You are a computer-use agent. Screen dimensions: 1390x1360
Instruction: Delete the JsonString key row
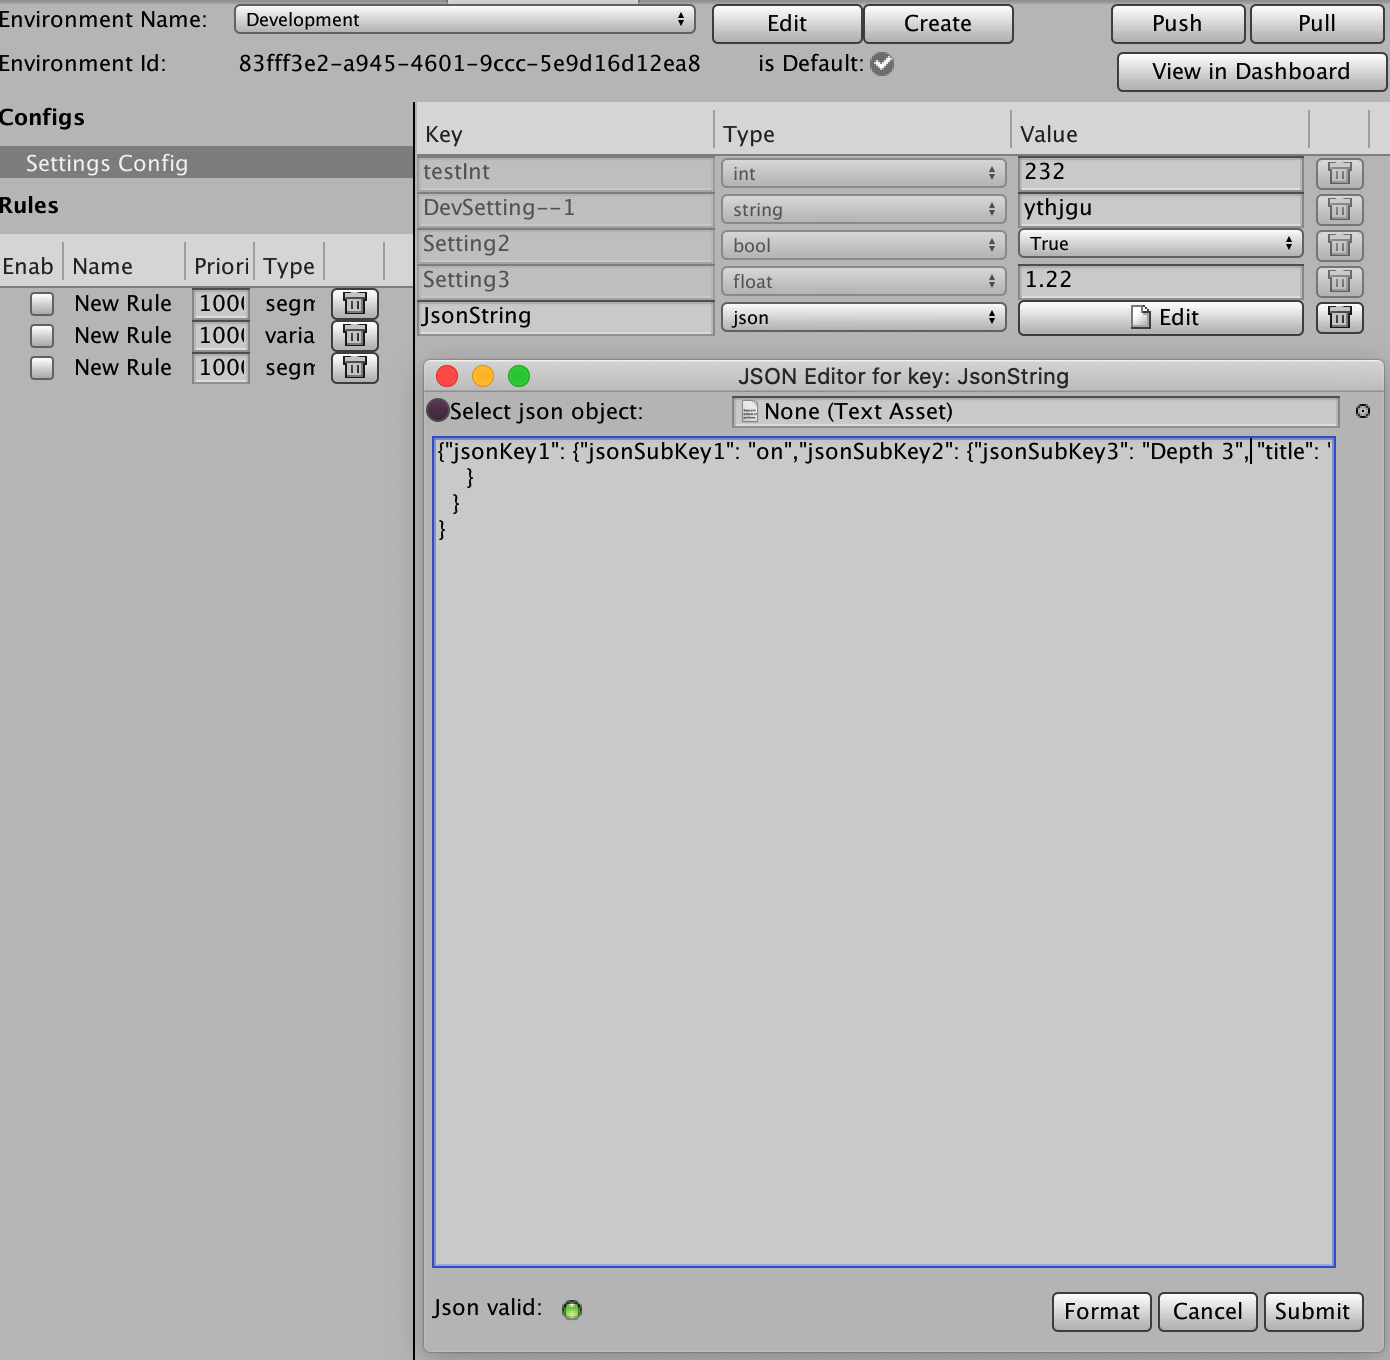click(x=1339, y=317)
